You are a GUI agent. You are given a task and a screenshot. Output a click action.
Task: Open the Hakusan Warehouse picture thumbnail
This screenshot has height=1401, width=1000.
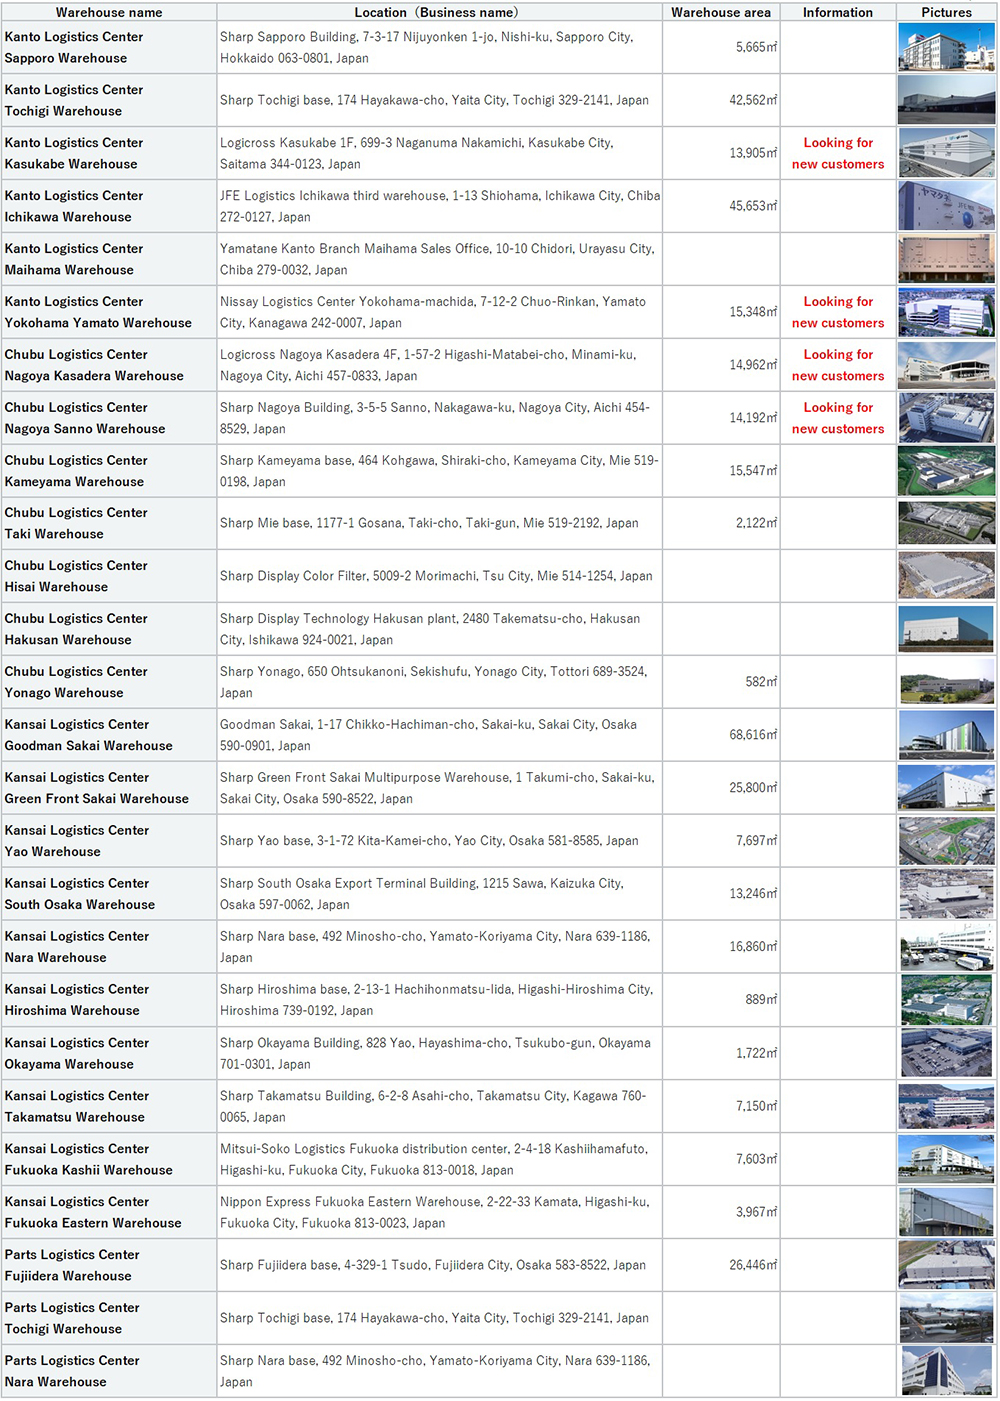946,629
